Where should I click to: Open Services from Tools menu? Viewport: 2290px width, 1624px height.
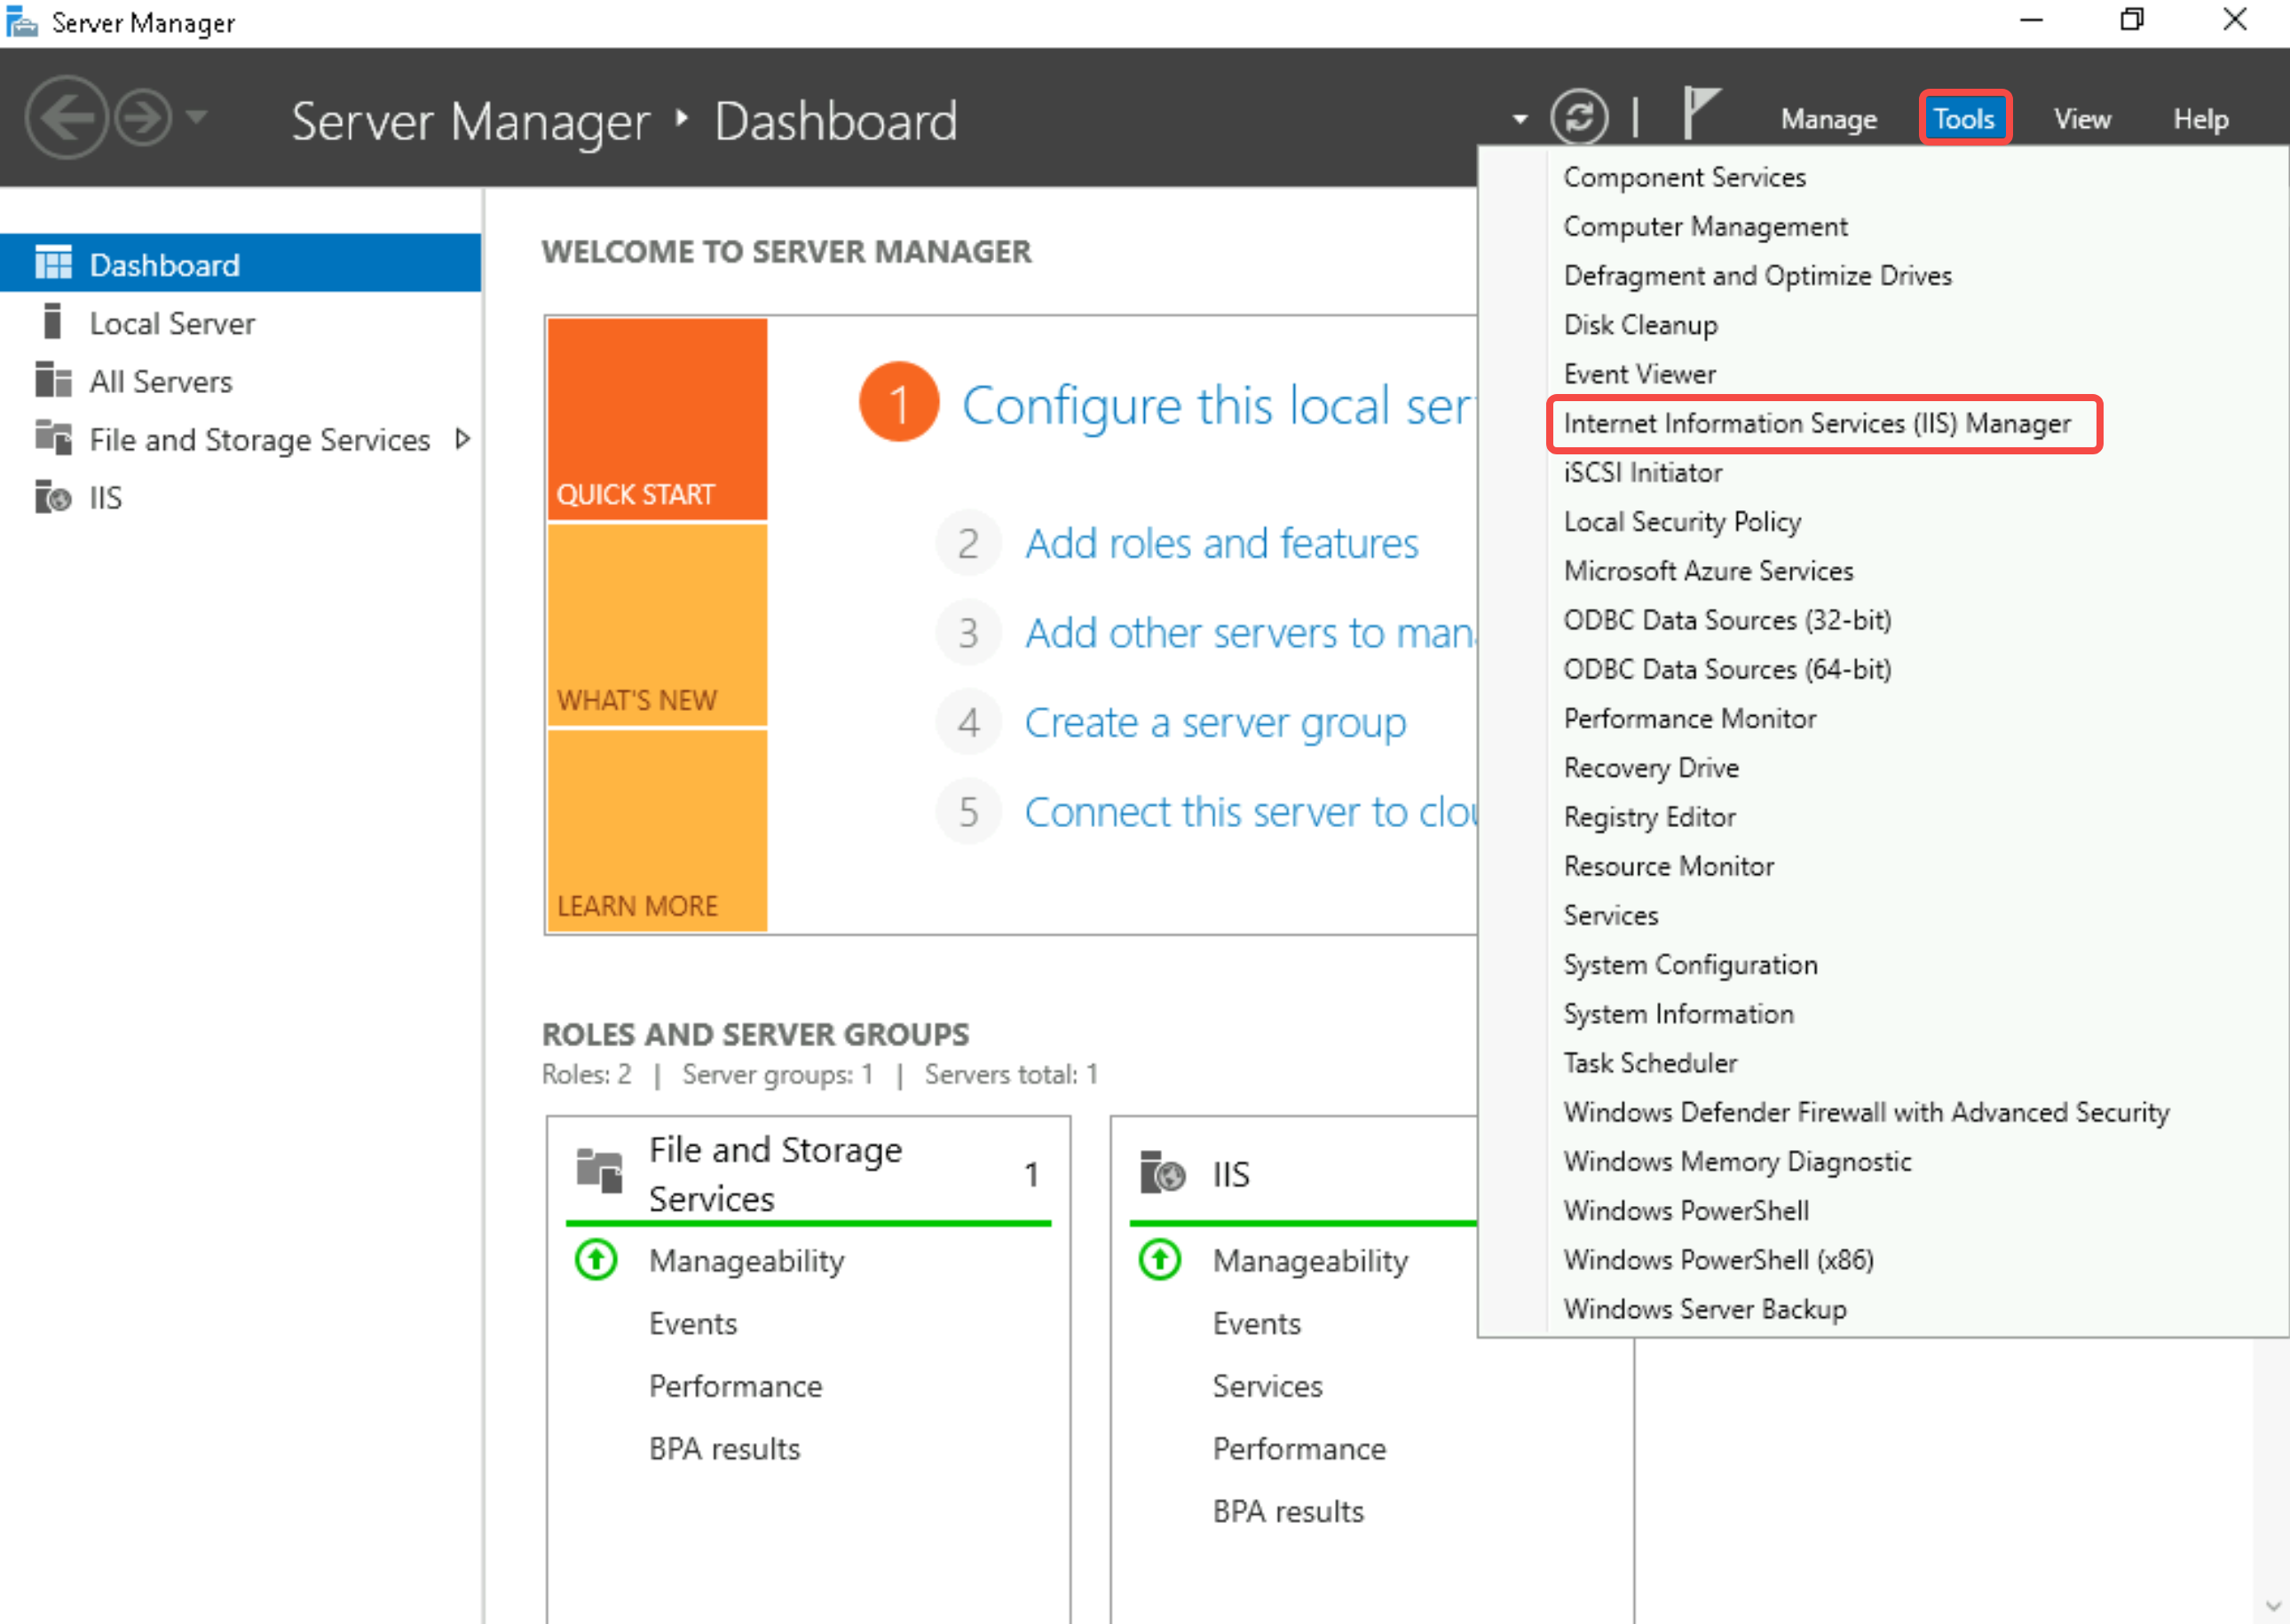pos(1610,915)
